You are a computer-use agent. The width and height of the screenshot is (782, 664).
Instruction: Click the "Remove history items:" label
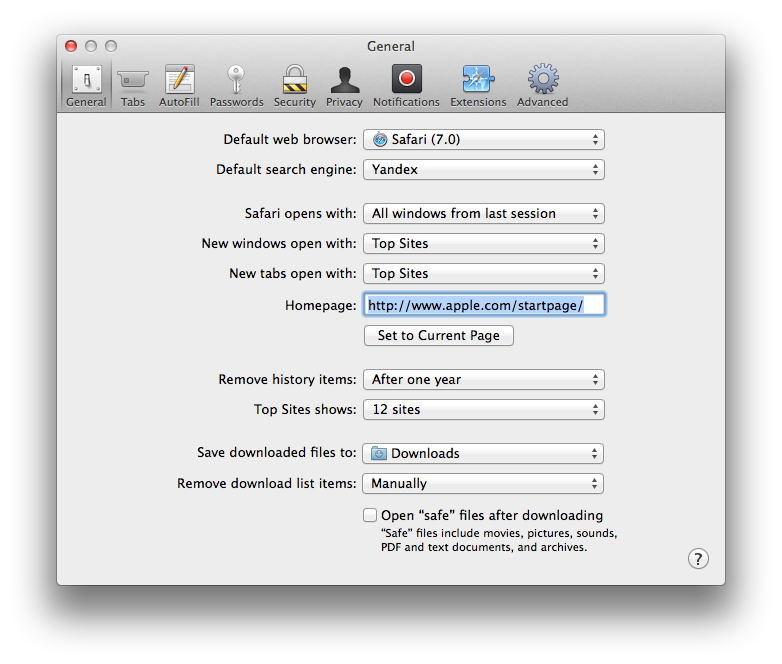[287, 380]
